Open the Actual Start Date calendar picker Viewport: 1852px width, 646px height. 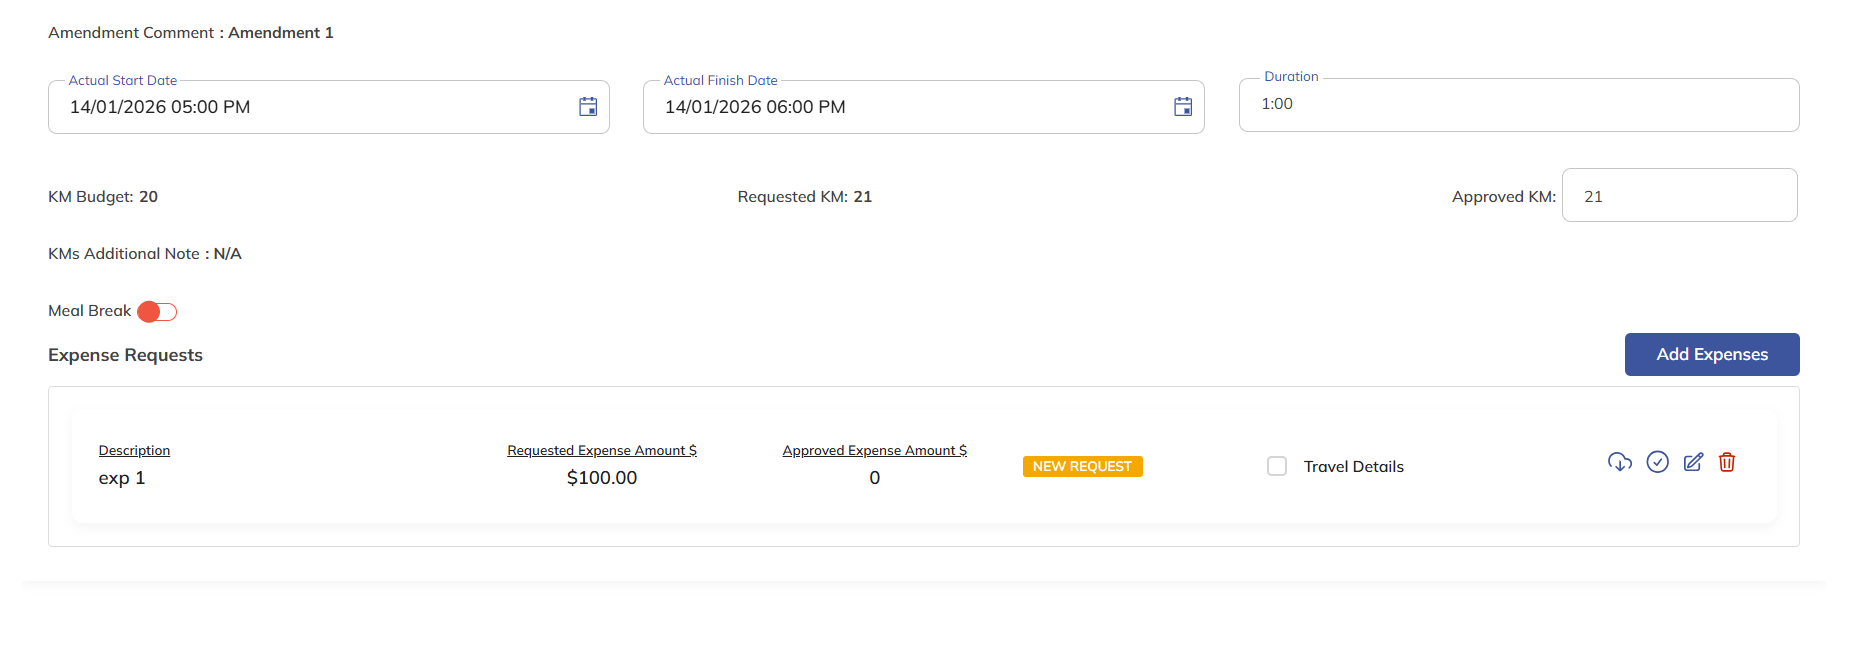[588, 107]
